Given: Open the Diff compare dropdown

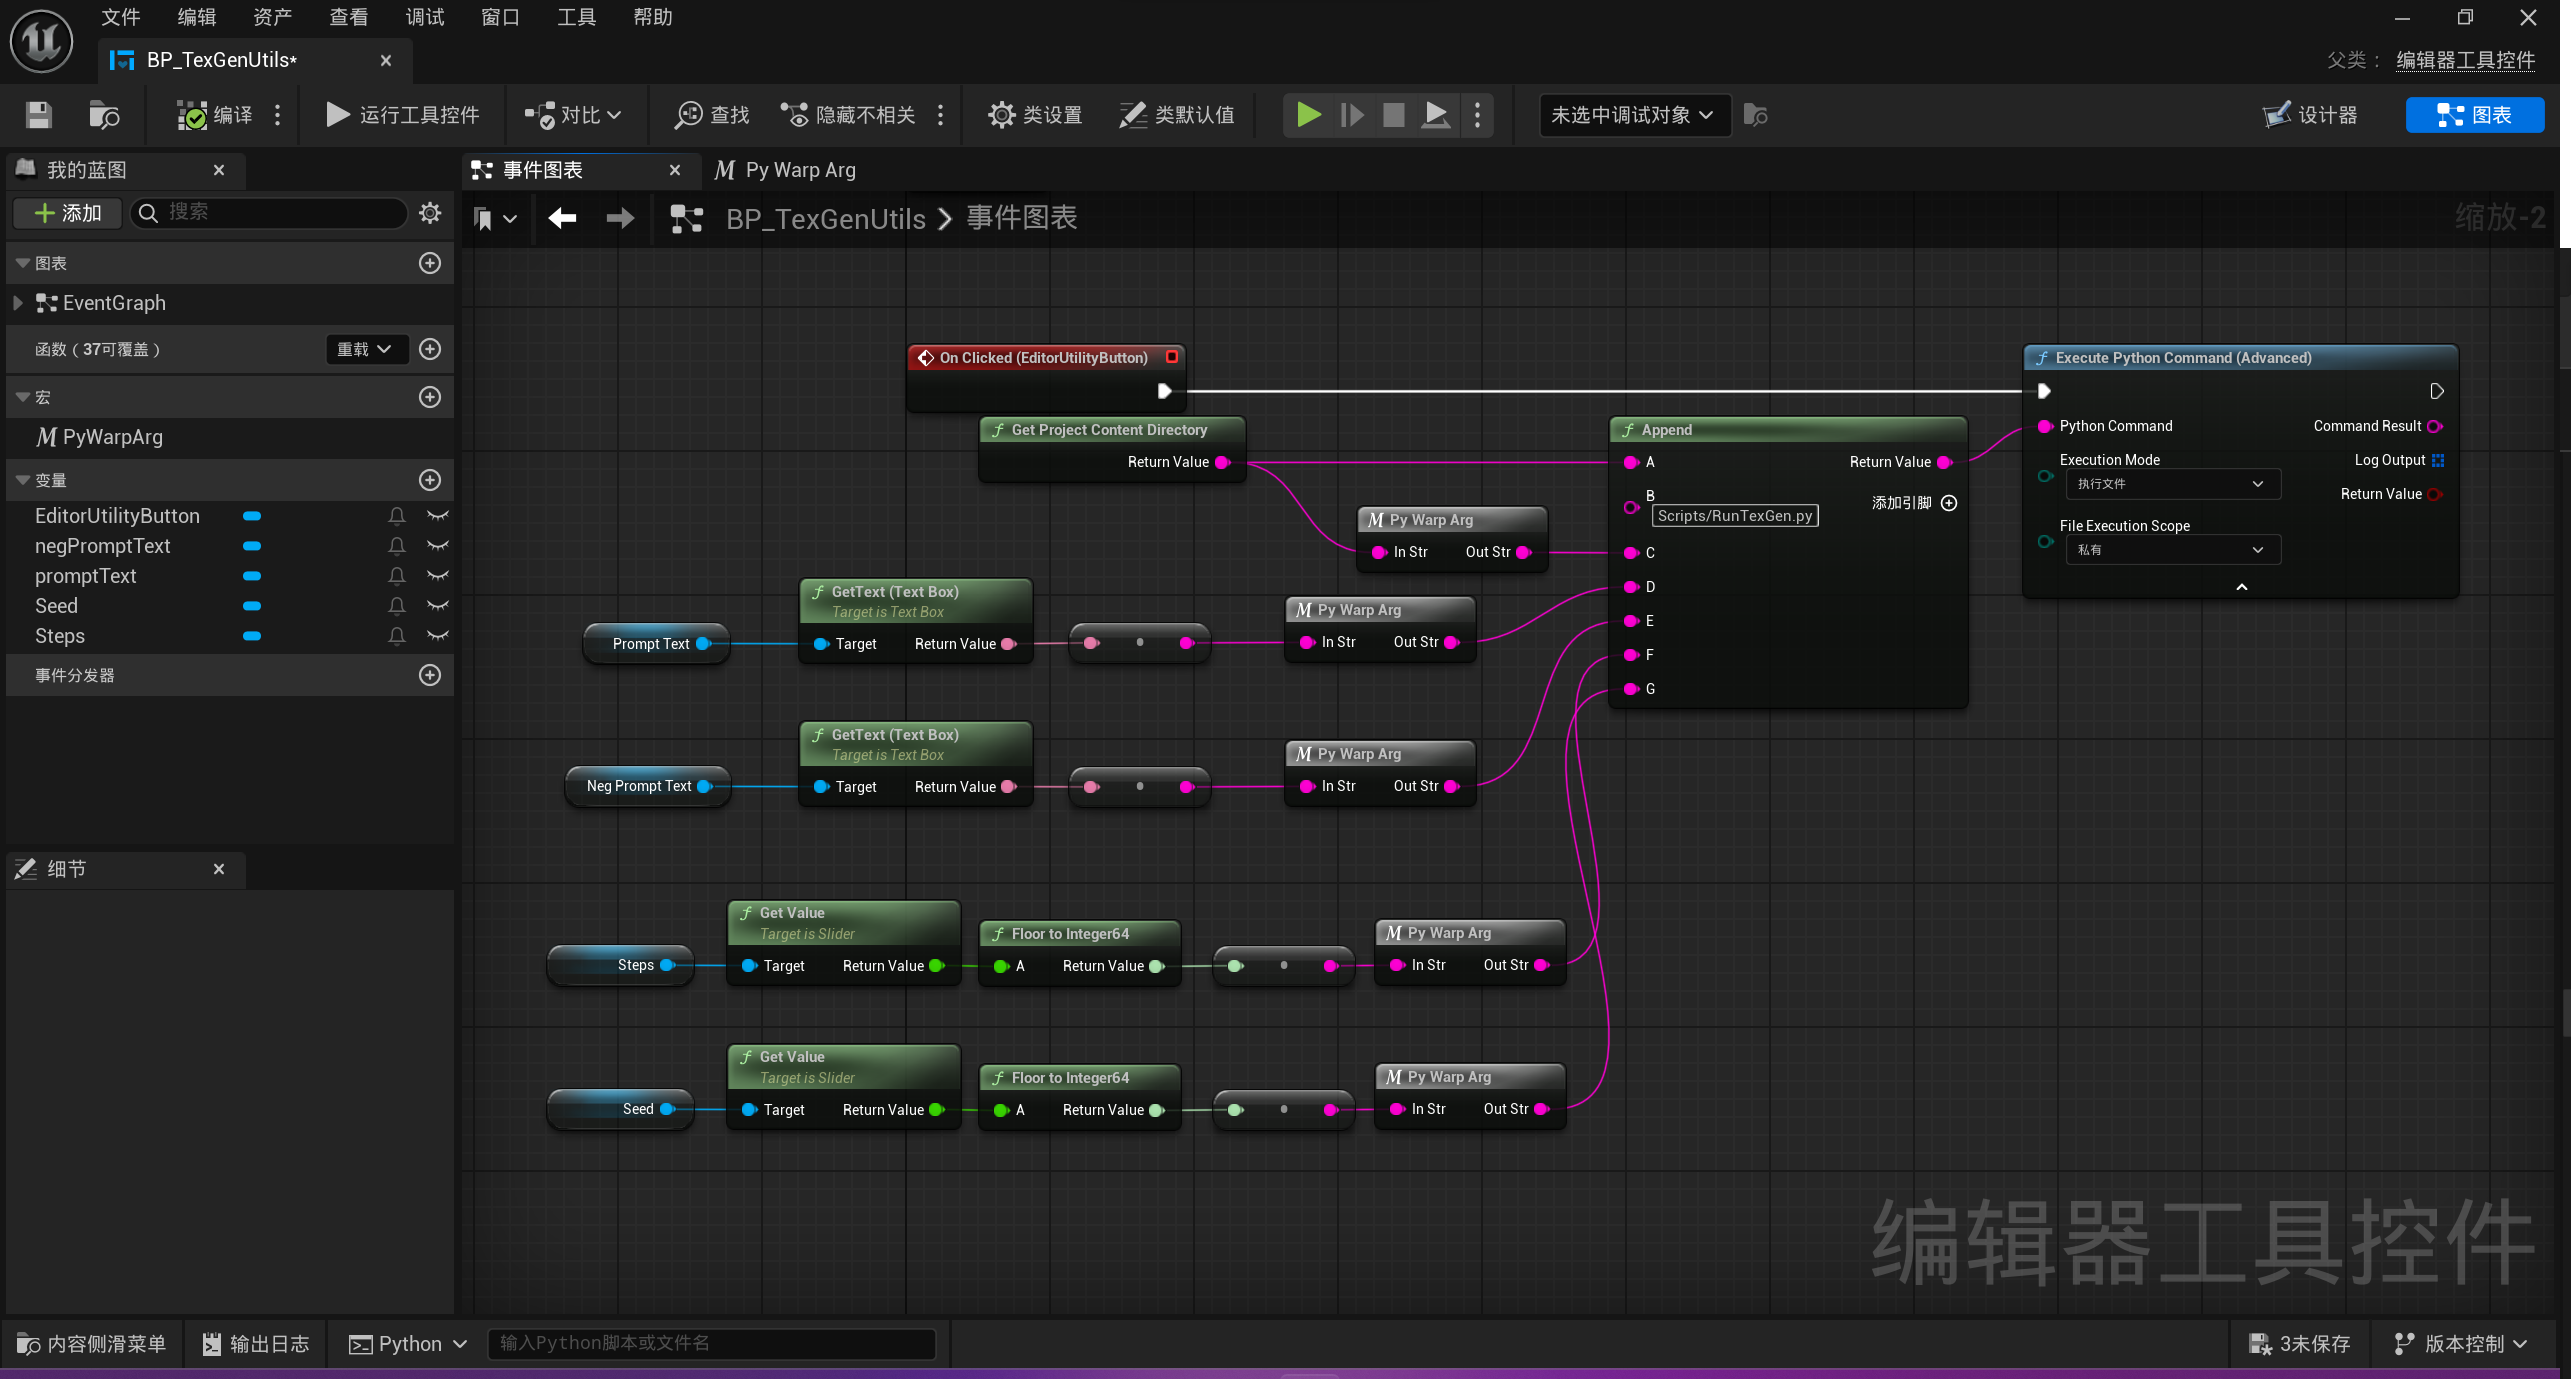Looking at the screenshot, I should coord(573,115).
